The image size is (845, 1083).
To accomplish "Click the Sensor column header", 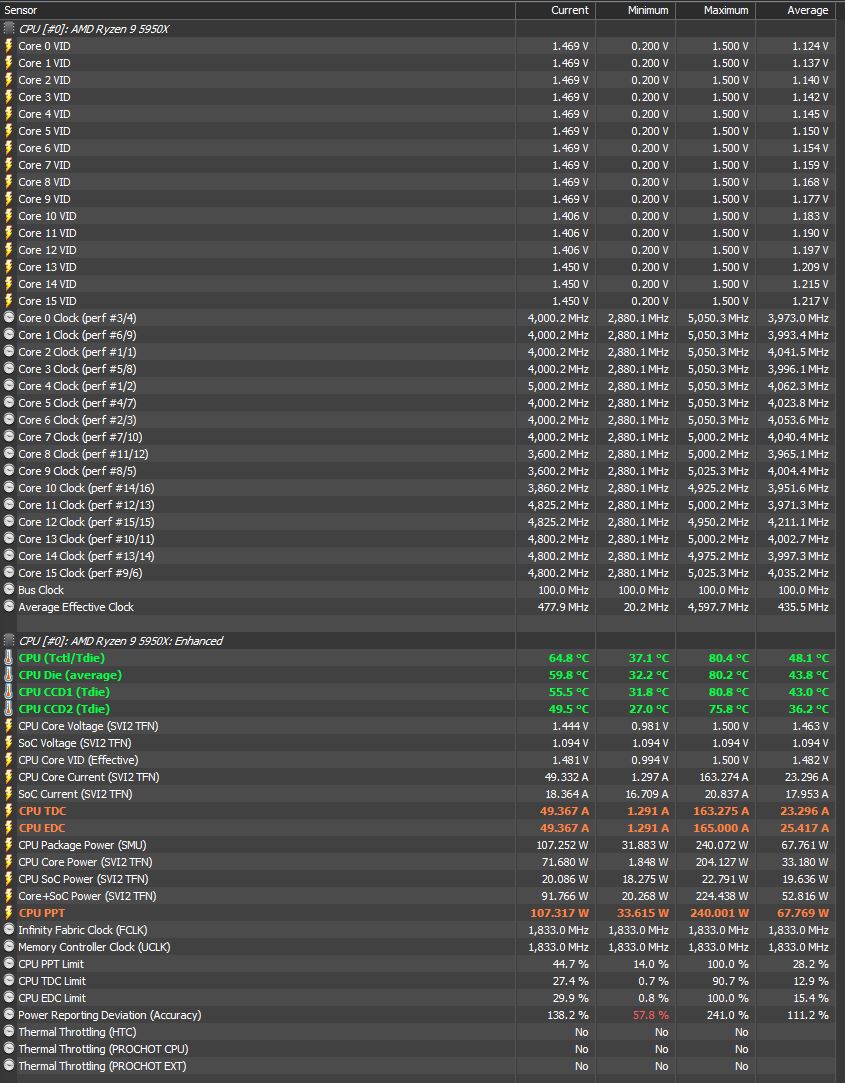I will 258,10.
